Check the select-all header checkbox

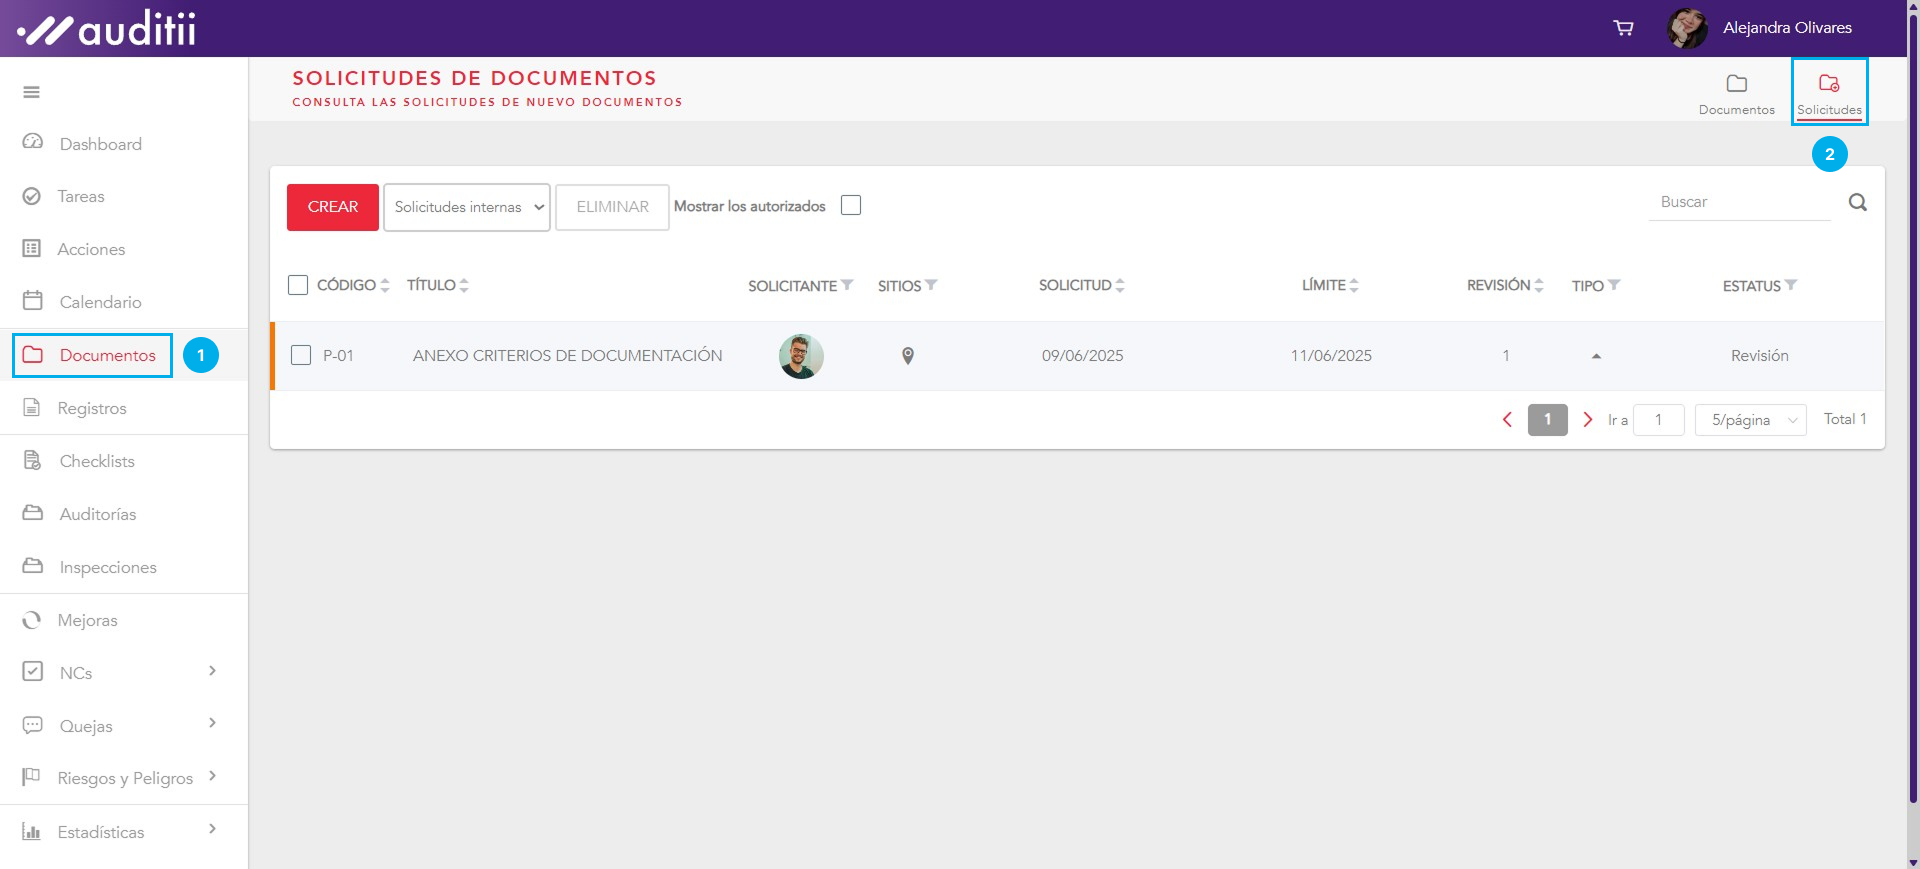(298, 286)
